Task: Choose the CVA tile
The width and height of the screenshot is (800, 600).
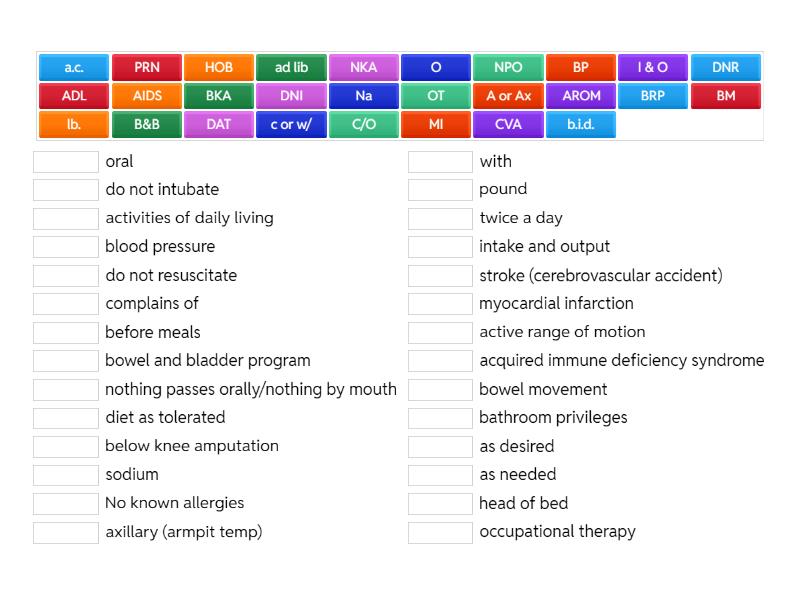Action: [508, 124]
